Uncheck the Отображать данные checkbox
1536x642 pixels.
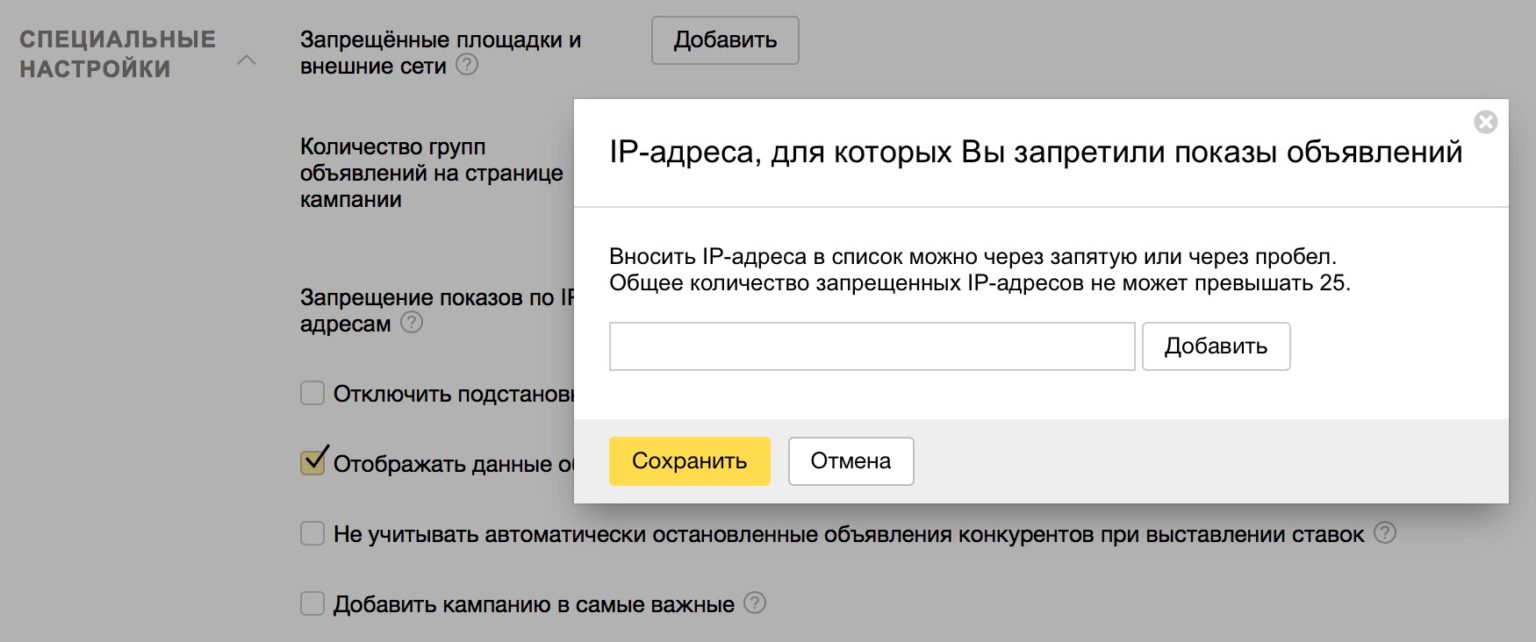coord(313,463)
